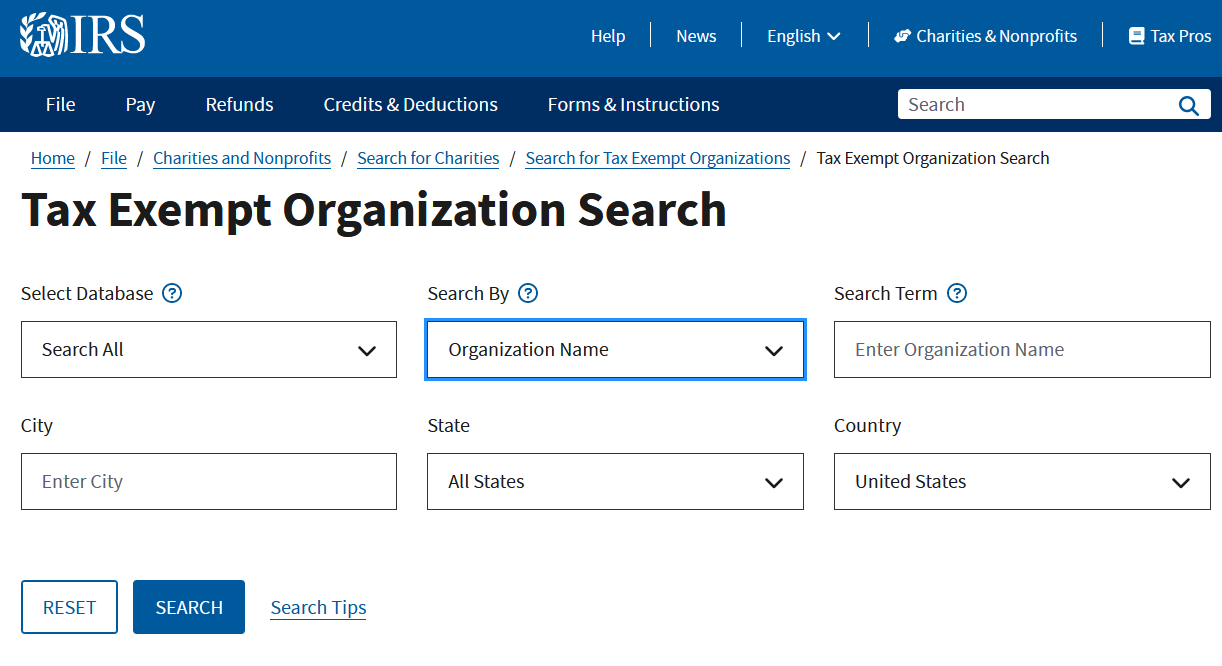Follow the Search Tips link
Screen dimensions: 1222x666
pyautogui.click(x=318, y=607)
